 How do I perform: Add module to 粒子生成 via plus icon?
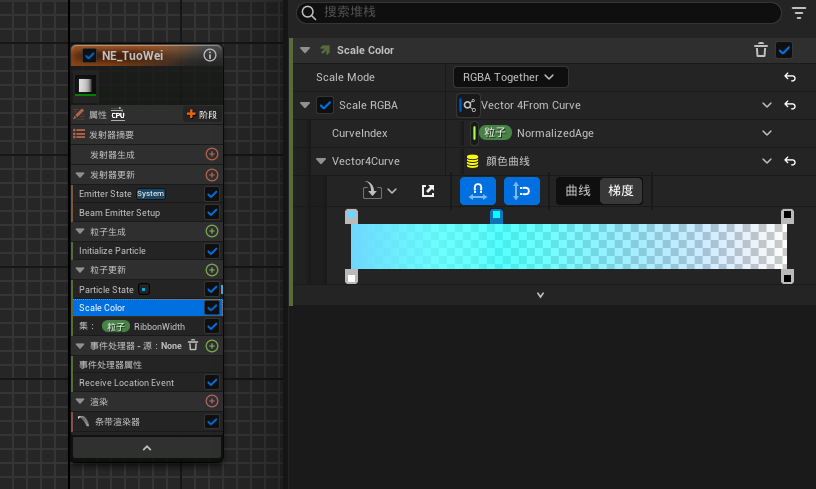point(212,231)
